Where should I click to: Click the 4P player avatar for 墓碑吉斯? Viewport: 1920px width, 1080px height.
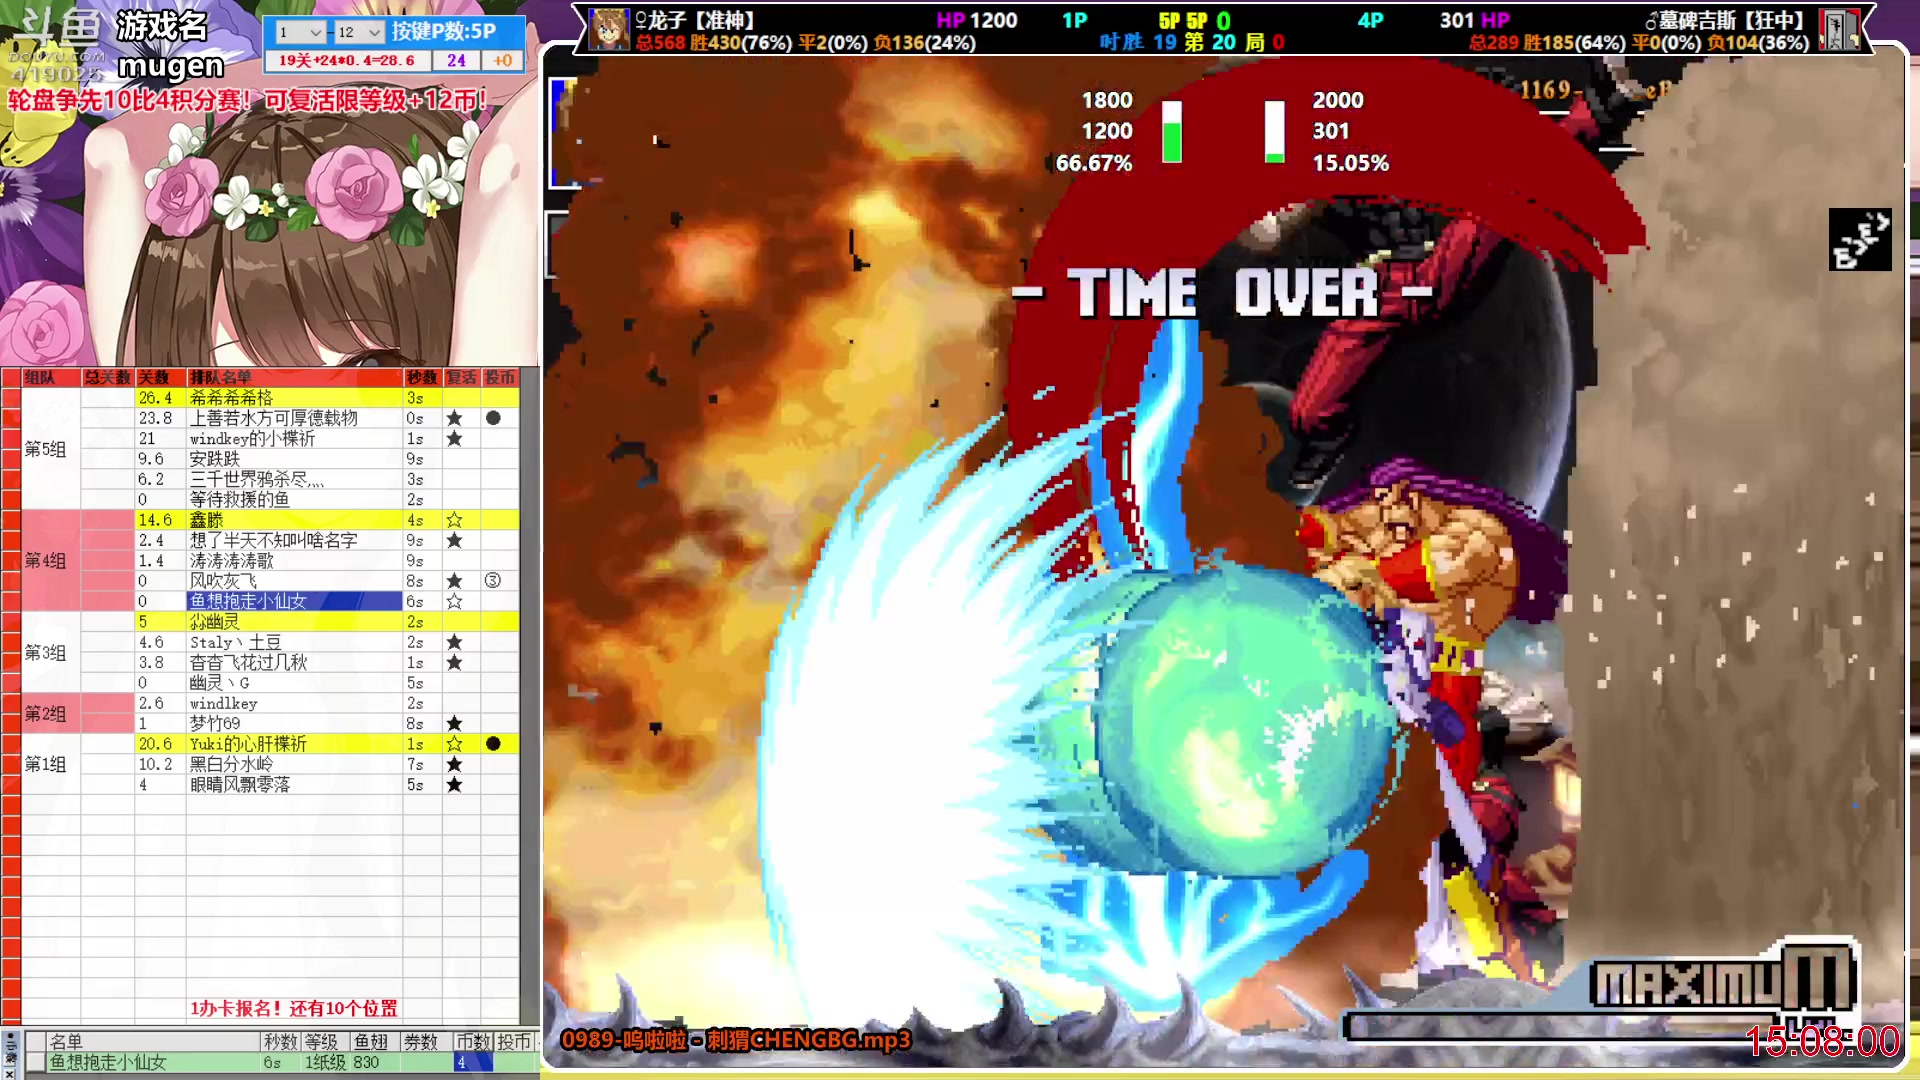click(x=1838, y=30)
